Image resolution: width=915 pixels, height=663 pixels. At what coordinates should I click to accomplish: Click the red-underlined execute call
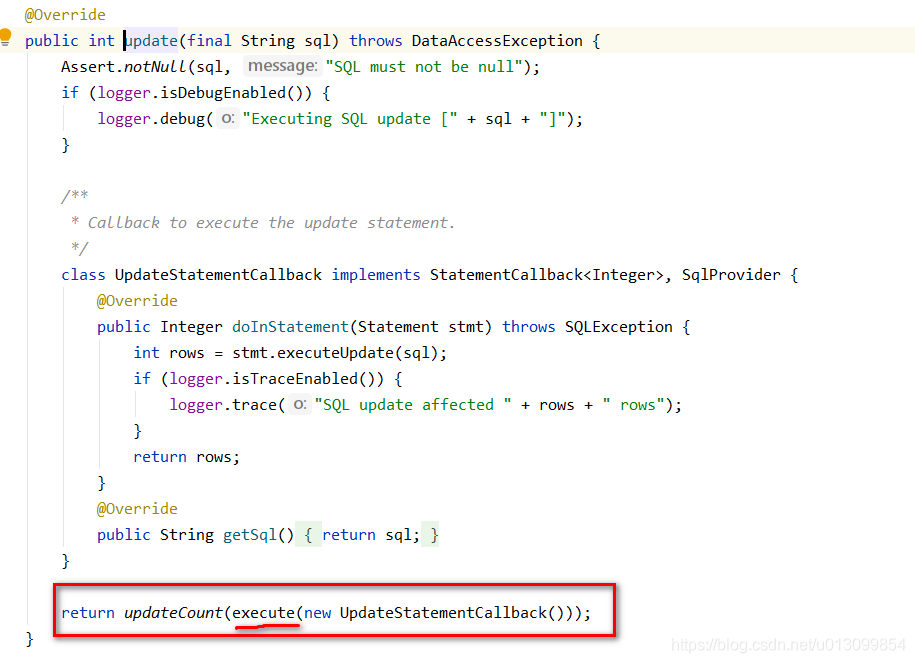(265, 612)
